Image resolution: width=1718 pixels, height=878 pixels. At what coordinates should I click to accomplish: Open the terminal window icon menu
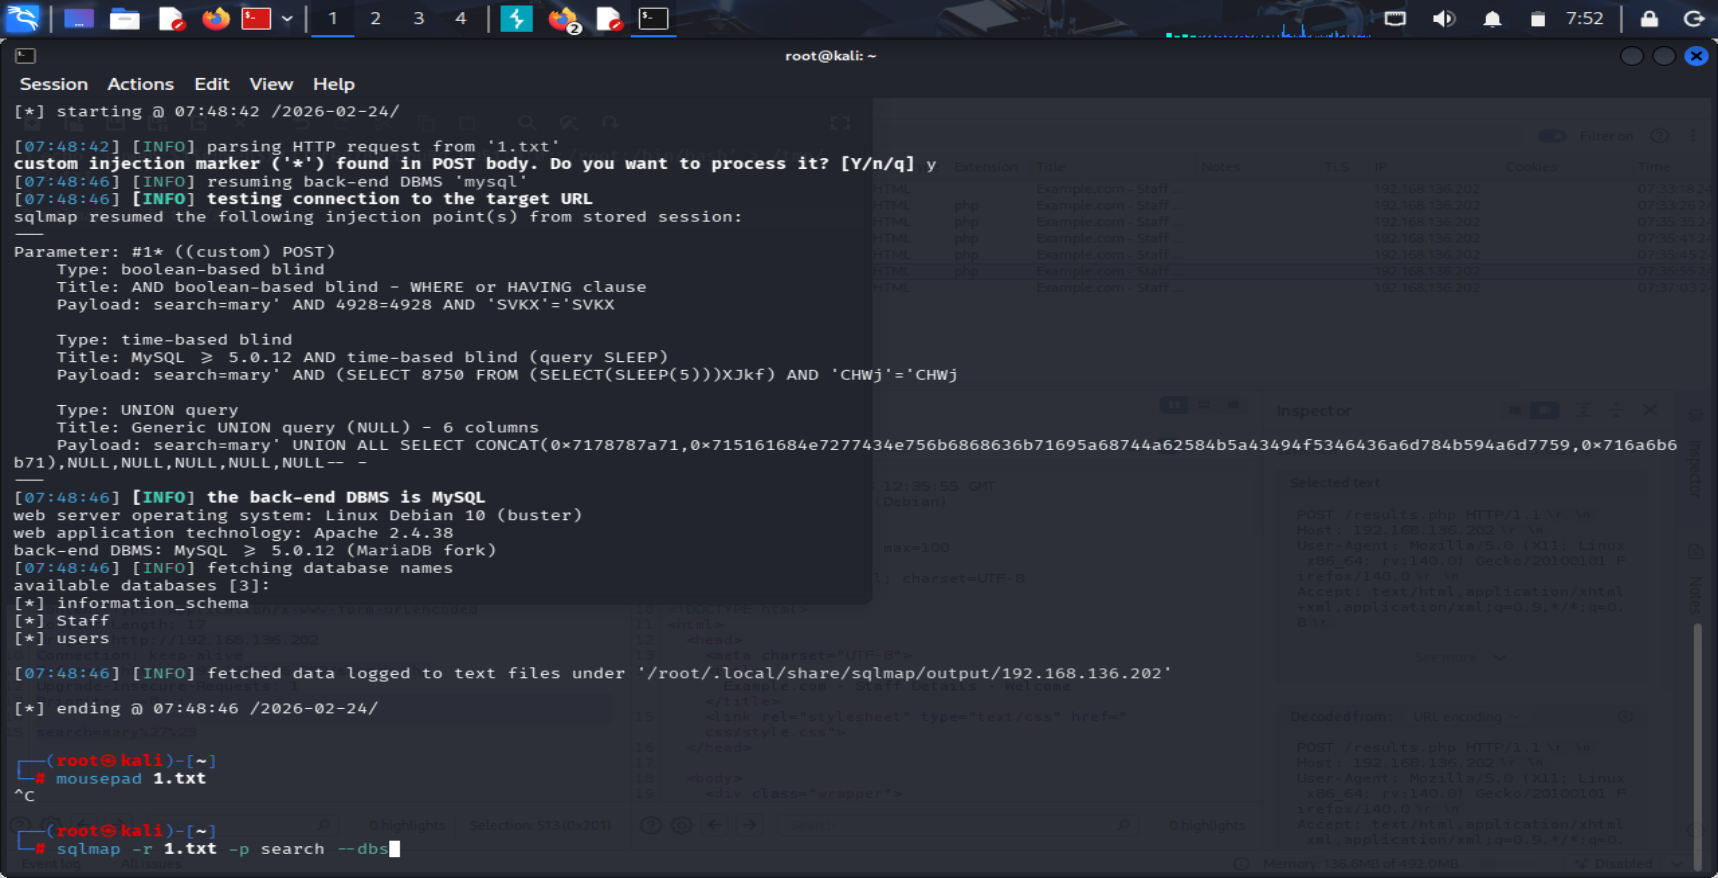coord(26,56)
